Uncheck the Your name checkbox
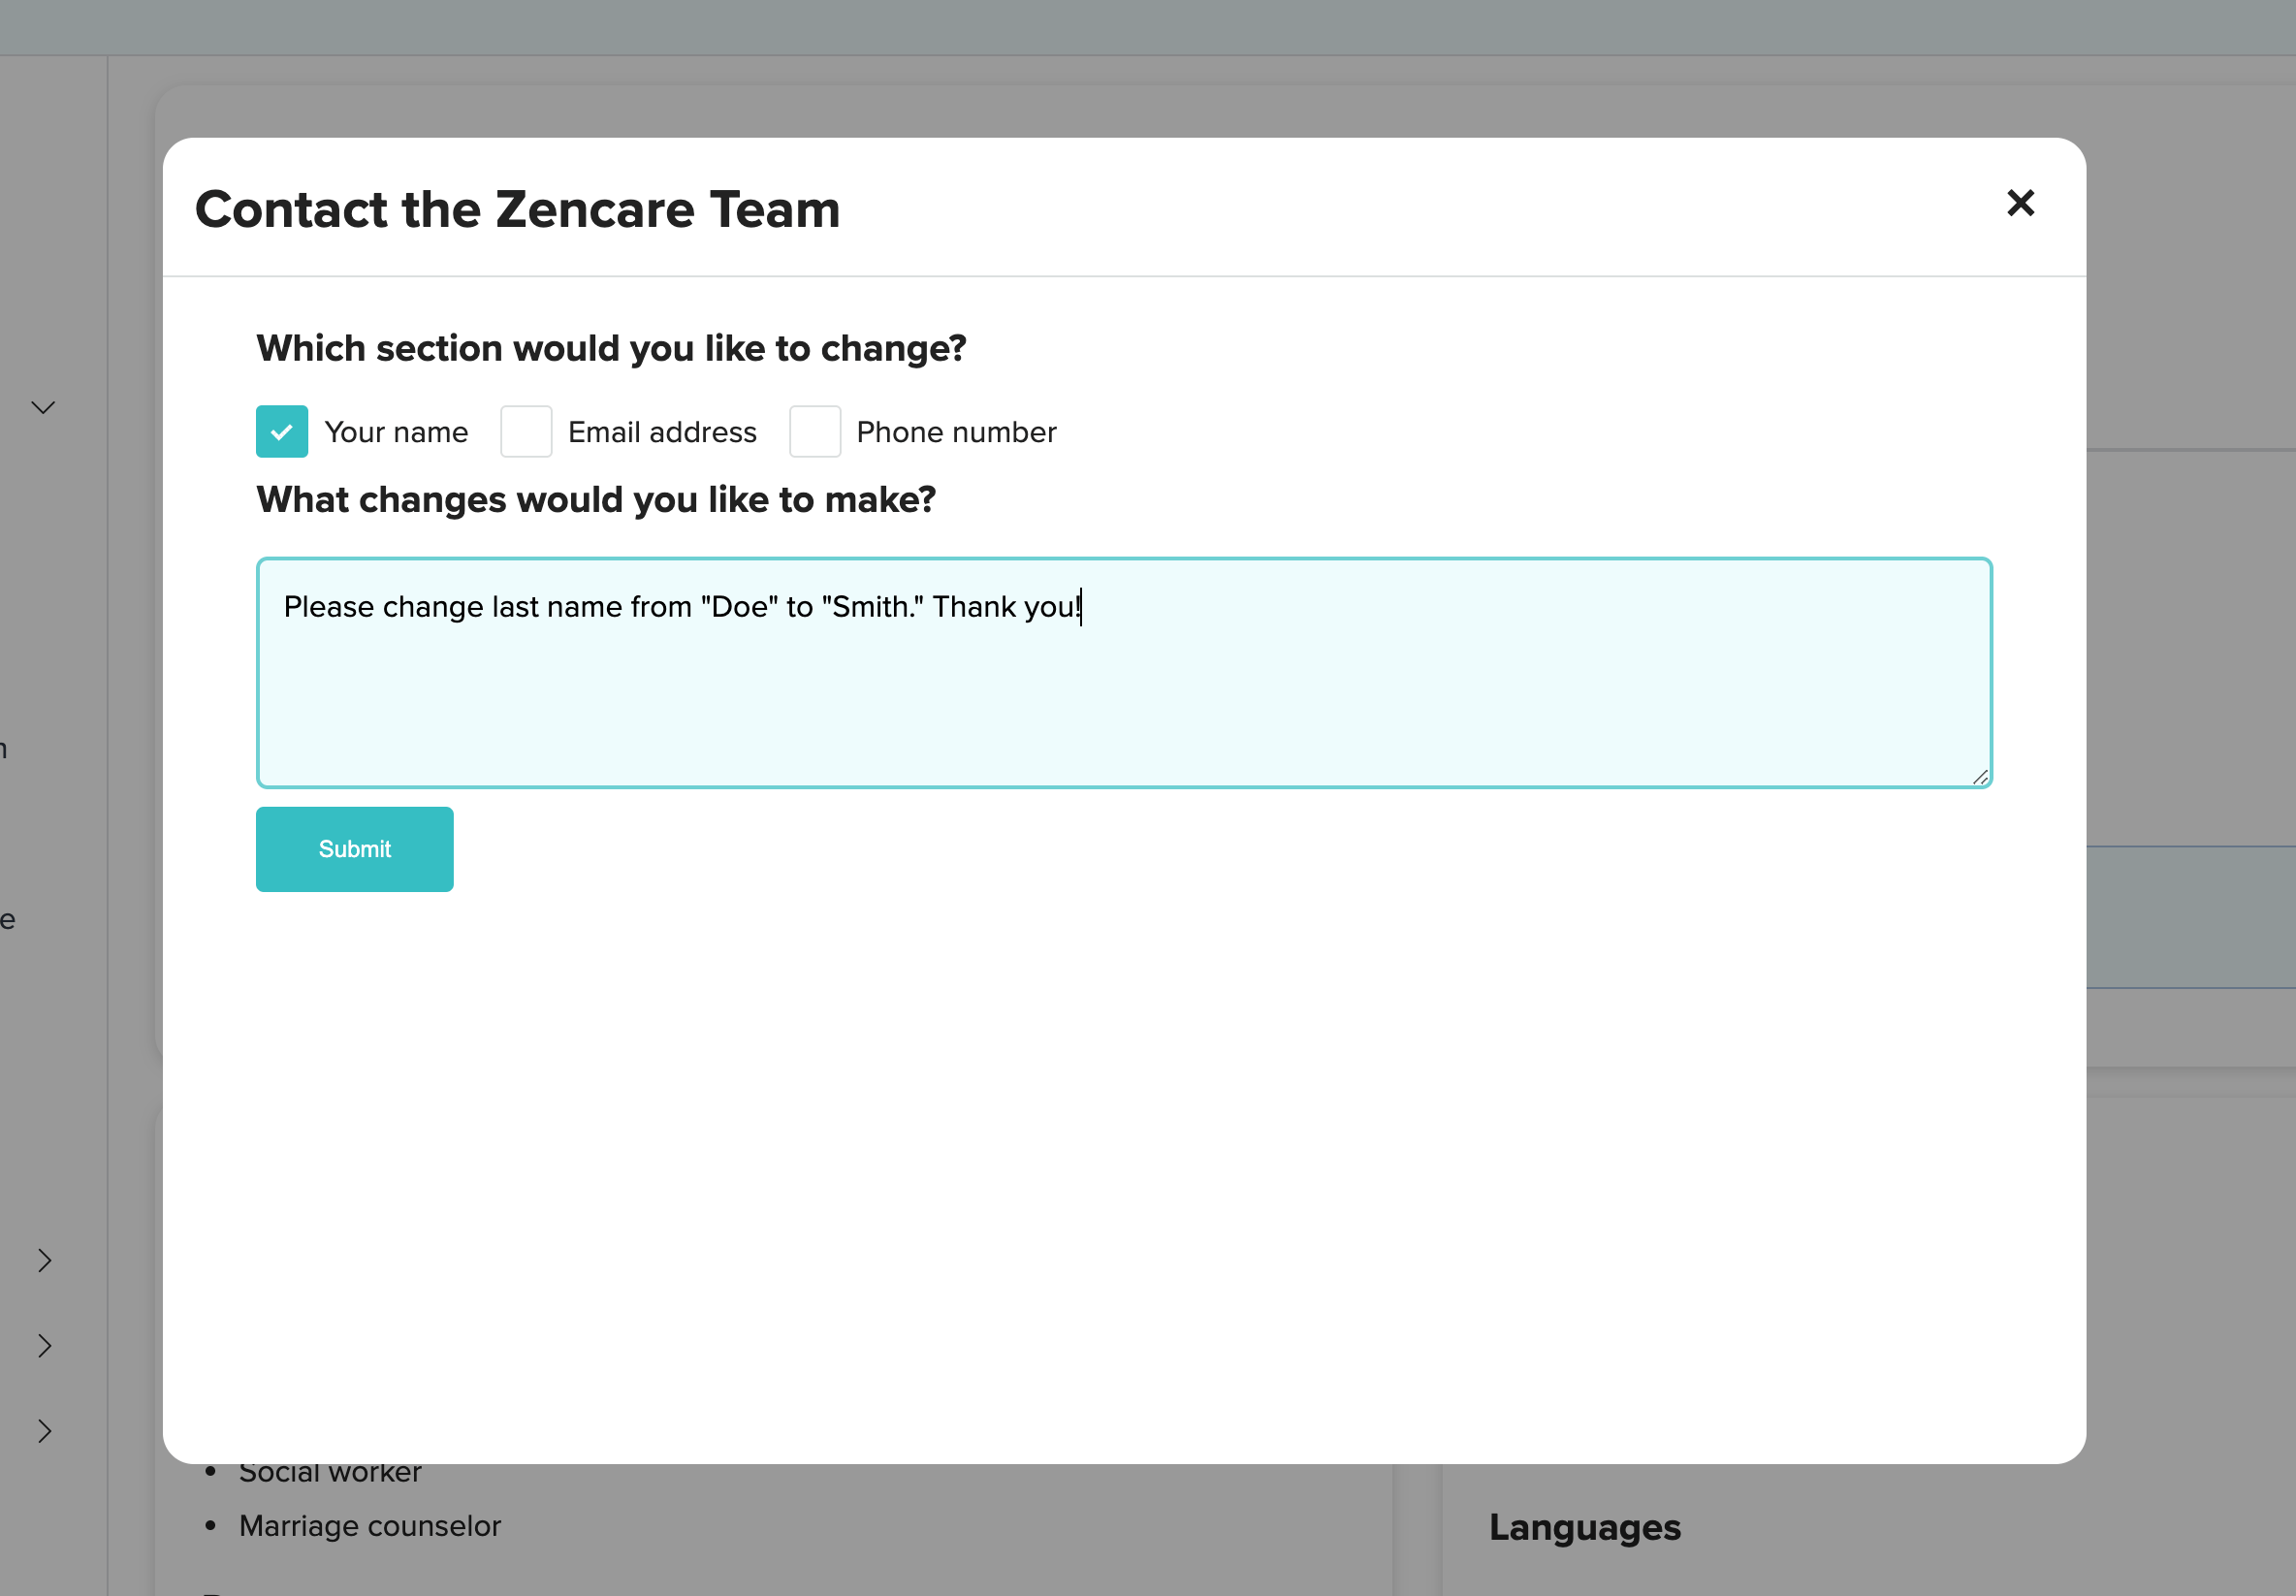This screenshot has height=1596, width=2296. coord(282,432)
